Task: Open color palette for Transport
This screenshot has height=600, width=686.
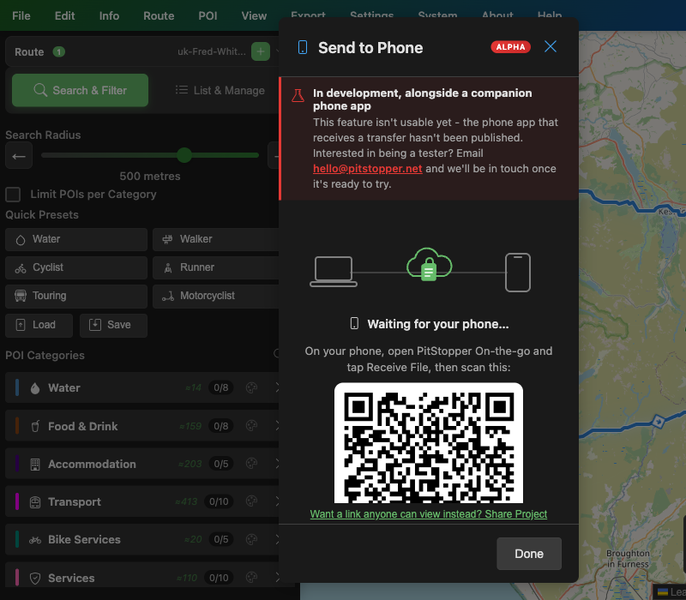Action: click(x=252, y=502)
